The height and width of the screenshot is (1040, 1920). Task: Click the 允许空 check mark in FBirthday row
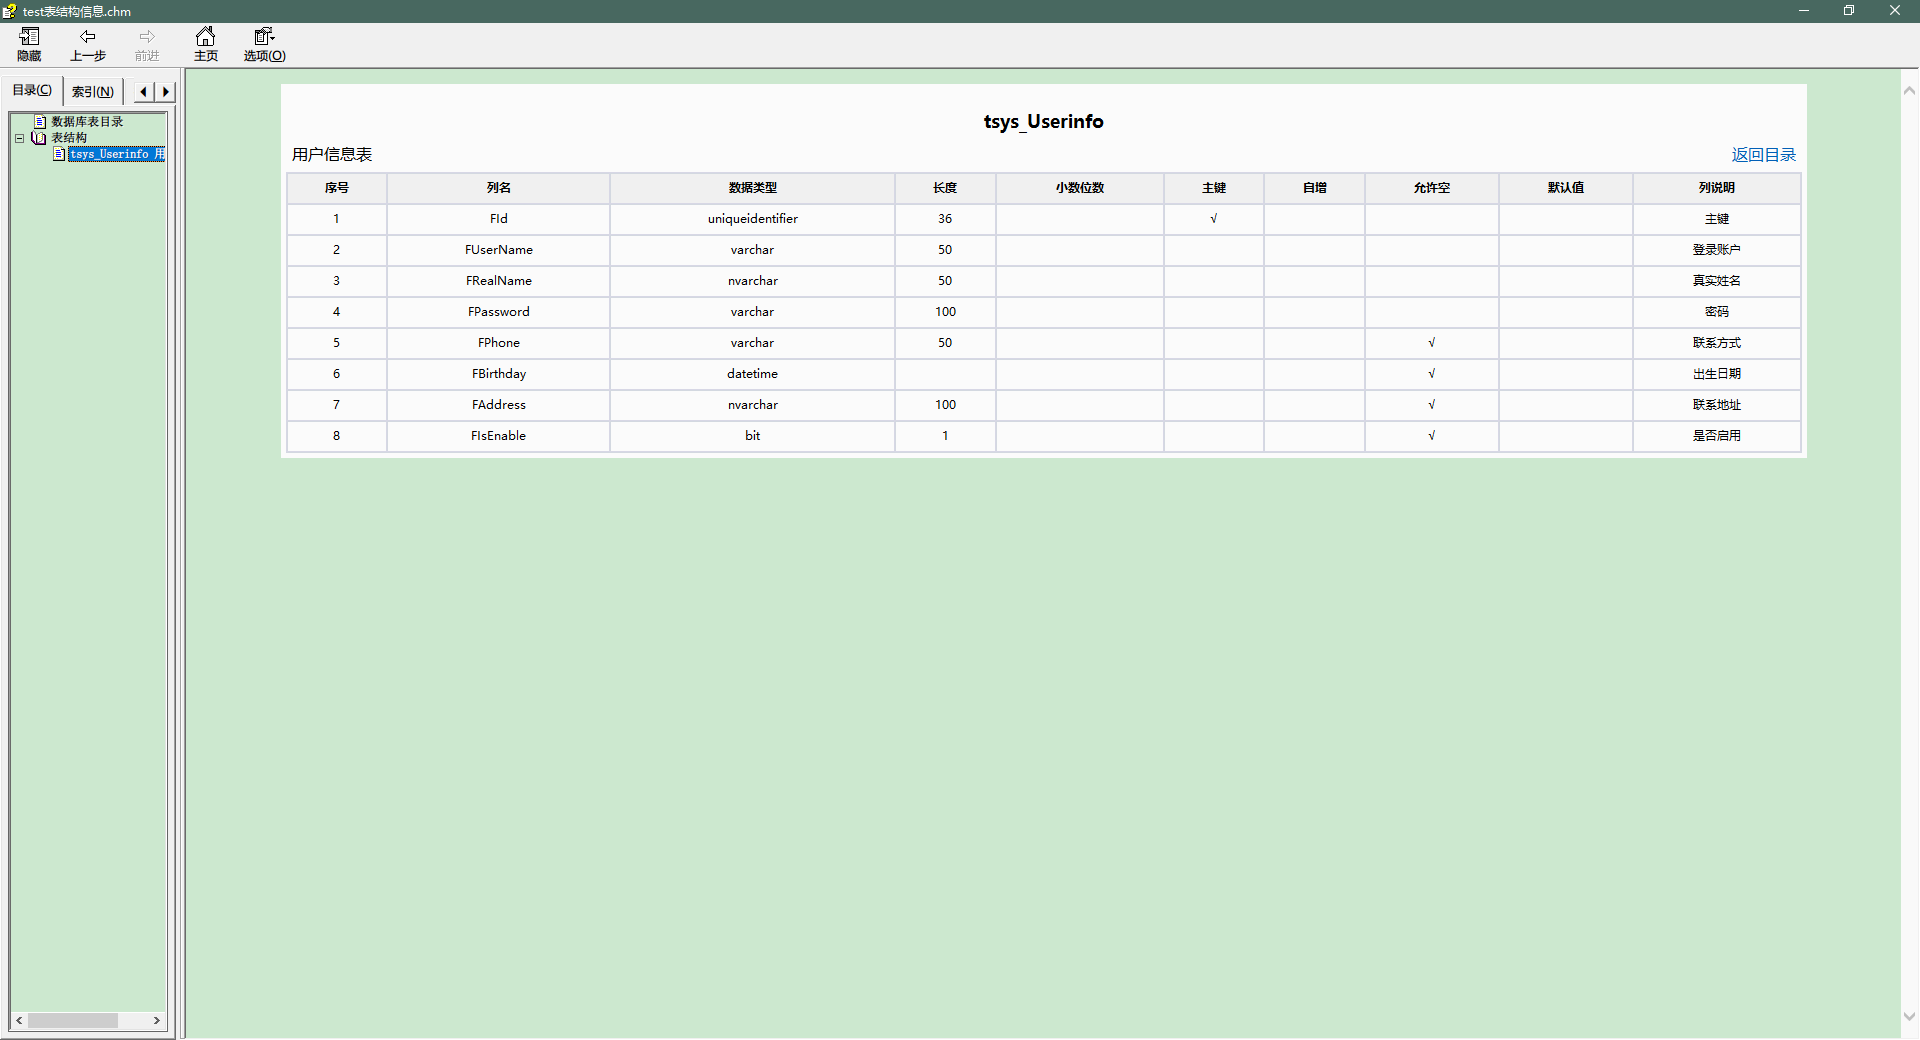1432,374
